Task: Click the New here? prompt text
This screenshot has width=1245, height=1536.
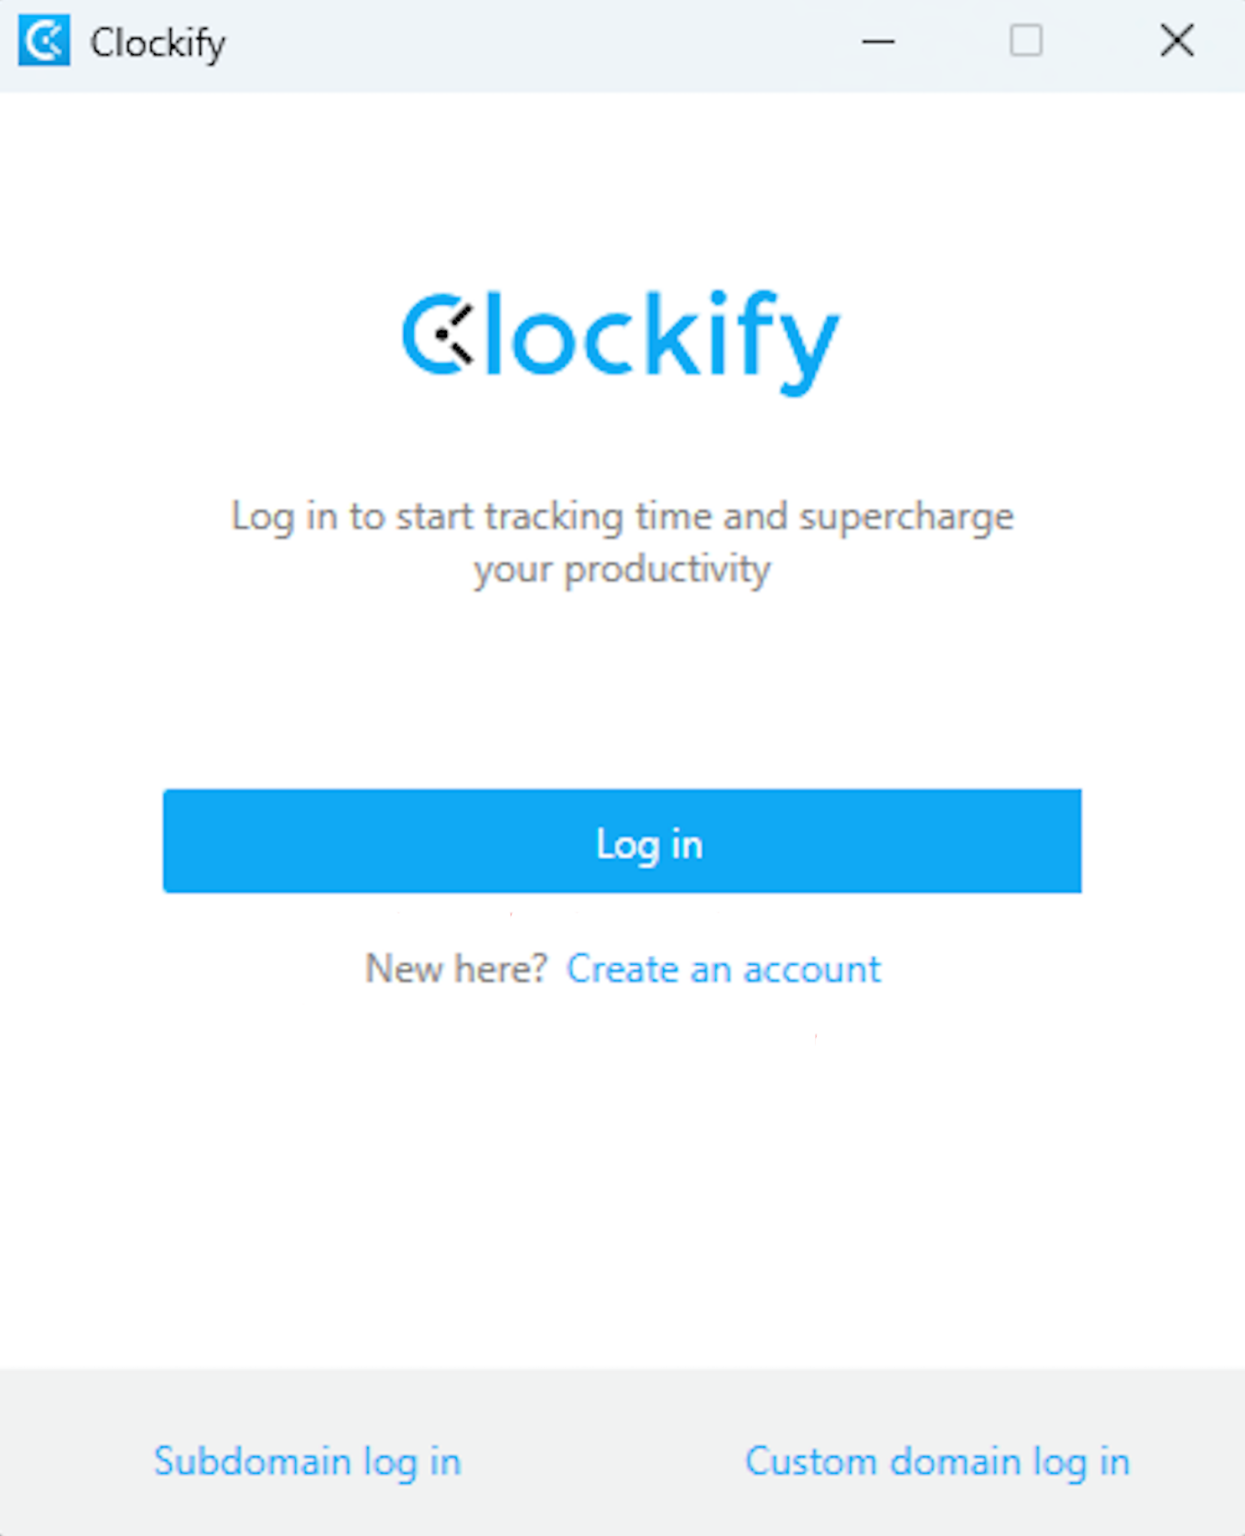Action: tap(456, 967)
